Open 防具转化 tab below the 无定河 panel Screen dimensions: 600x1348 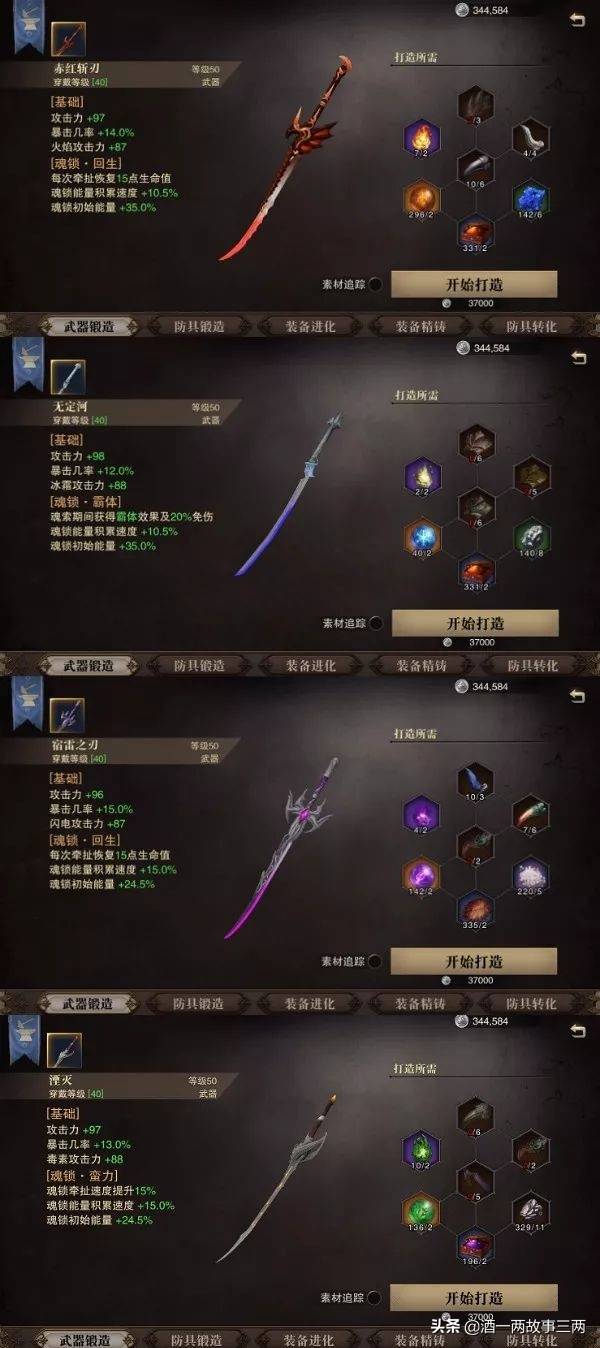(531, 665)
